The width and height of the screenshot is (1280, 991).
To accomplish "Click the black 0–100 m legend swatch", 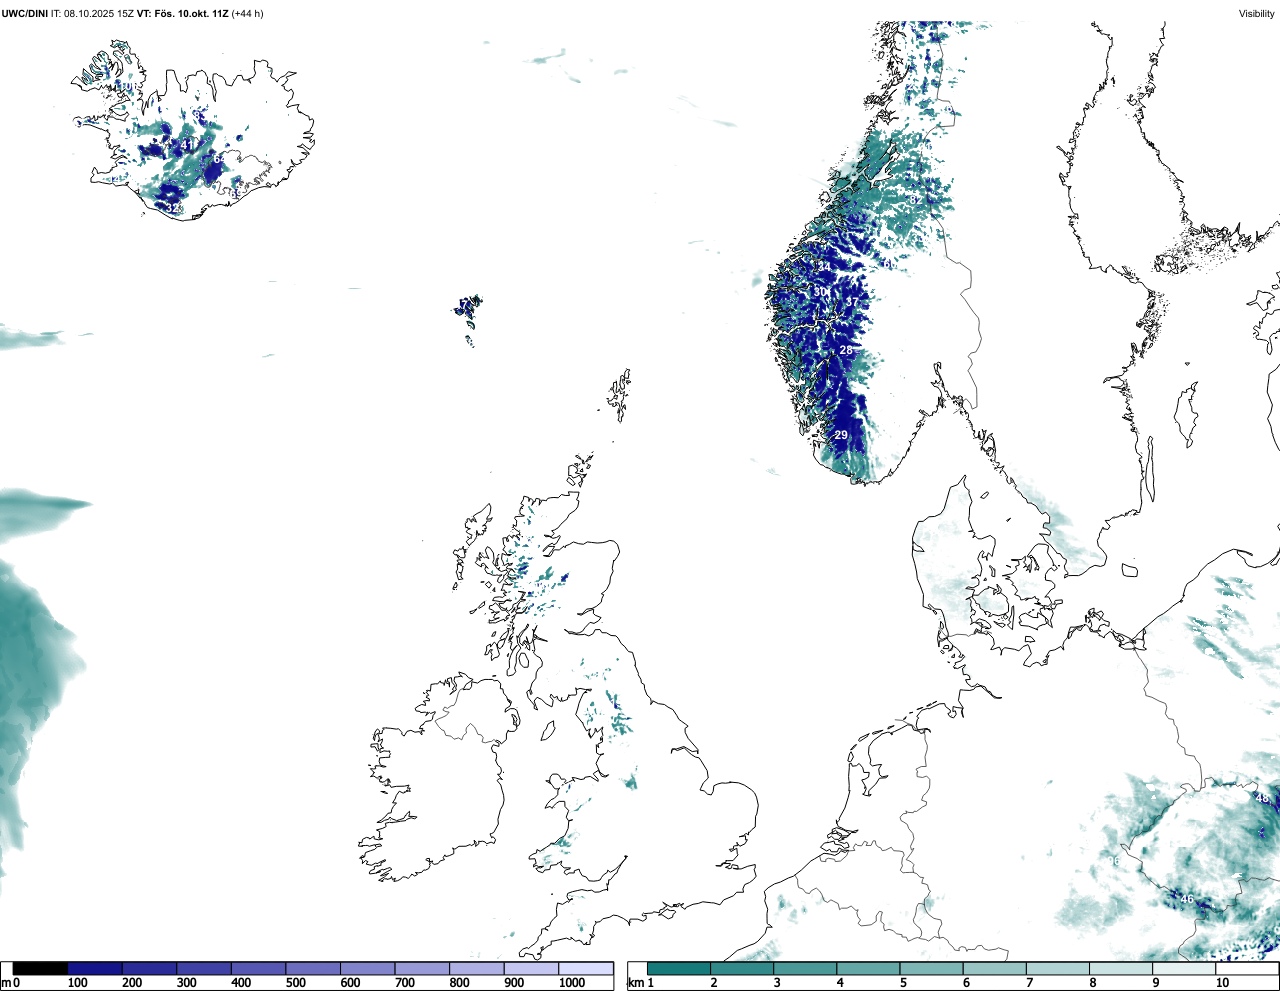I will click(x=40, y=969).
